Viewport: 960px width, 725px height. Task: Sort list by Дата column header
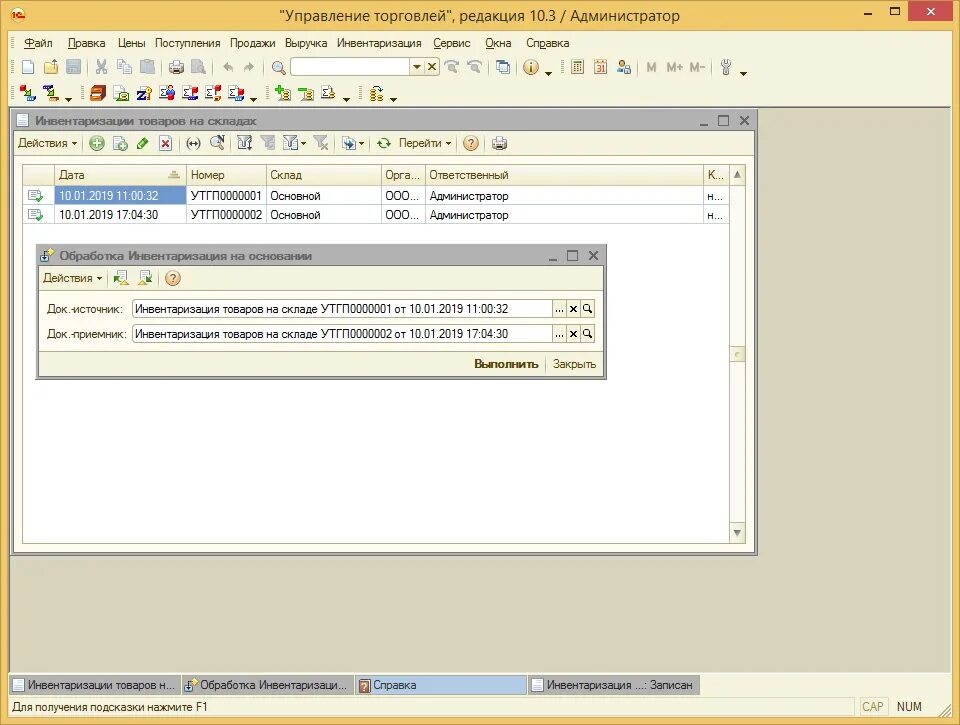pyautogui.click(x=120, y=175)
